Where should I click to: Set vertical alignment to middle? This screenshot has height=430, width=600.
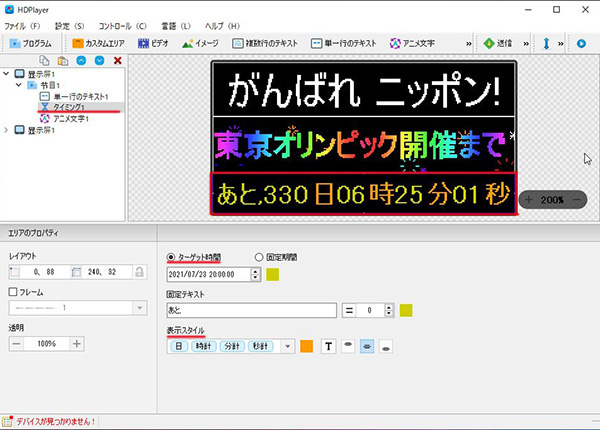pos(367,347)
